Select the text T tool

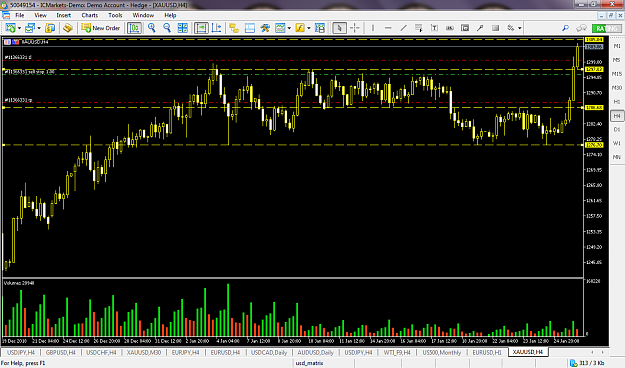tap(434, 28)
